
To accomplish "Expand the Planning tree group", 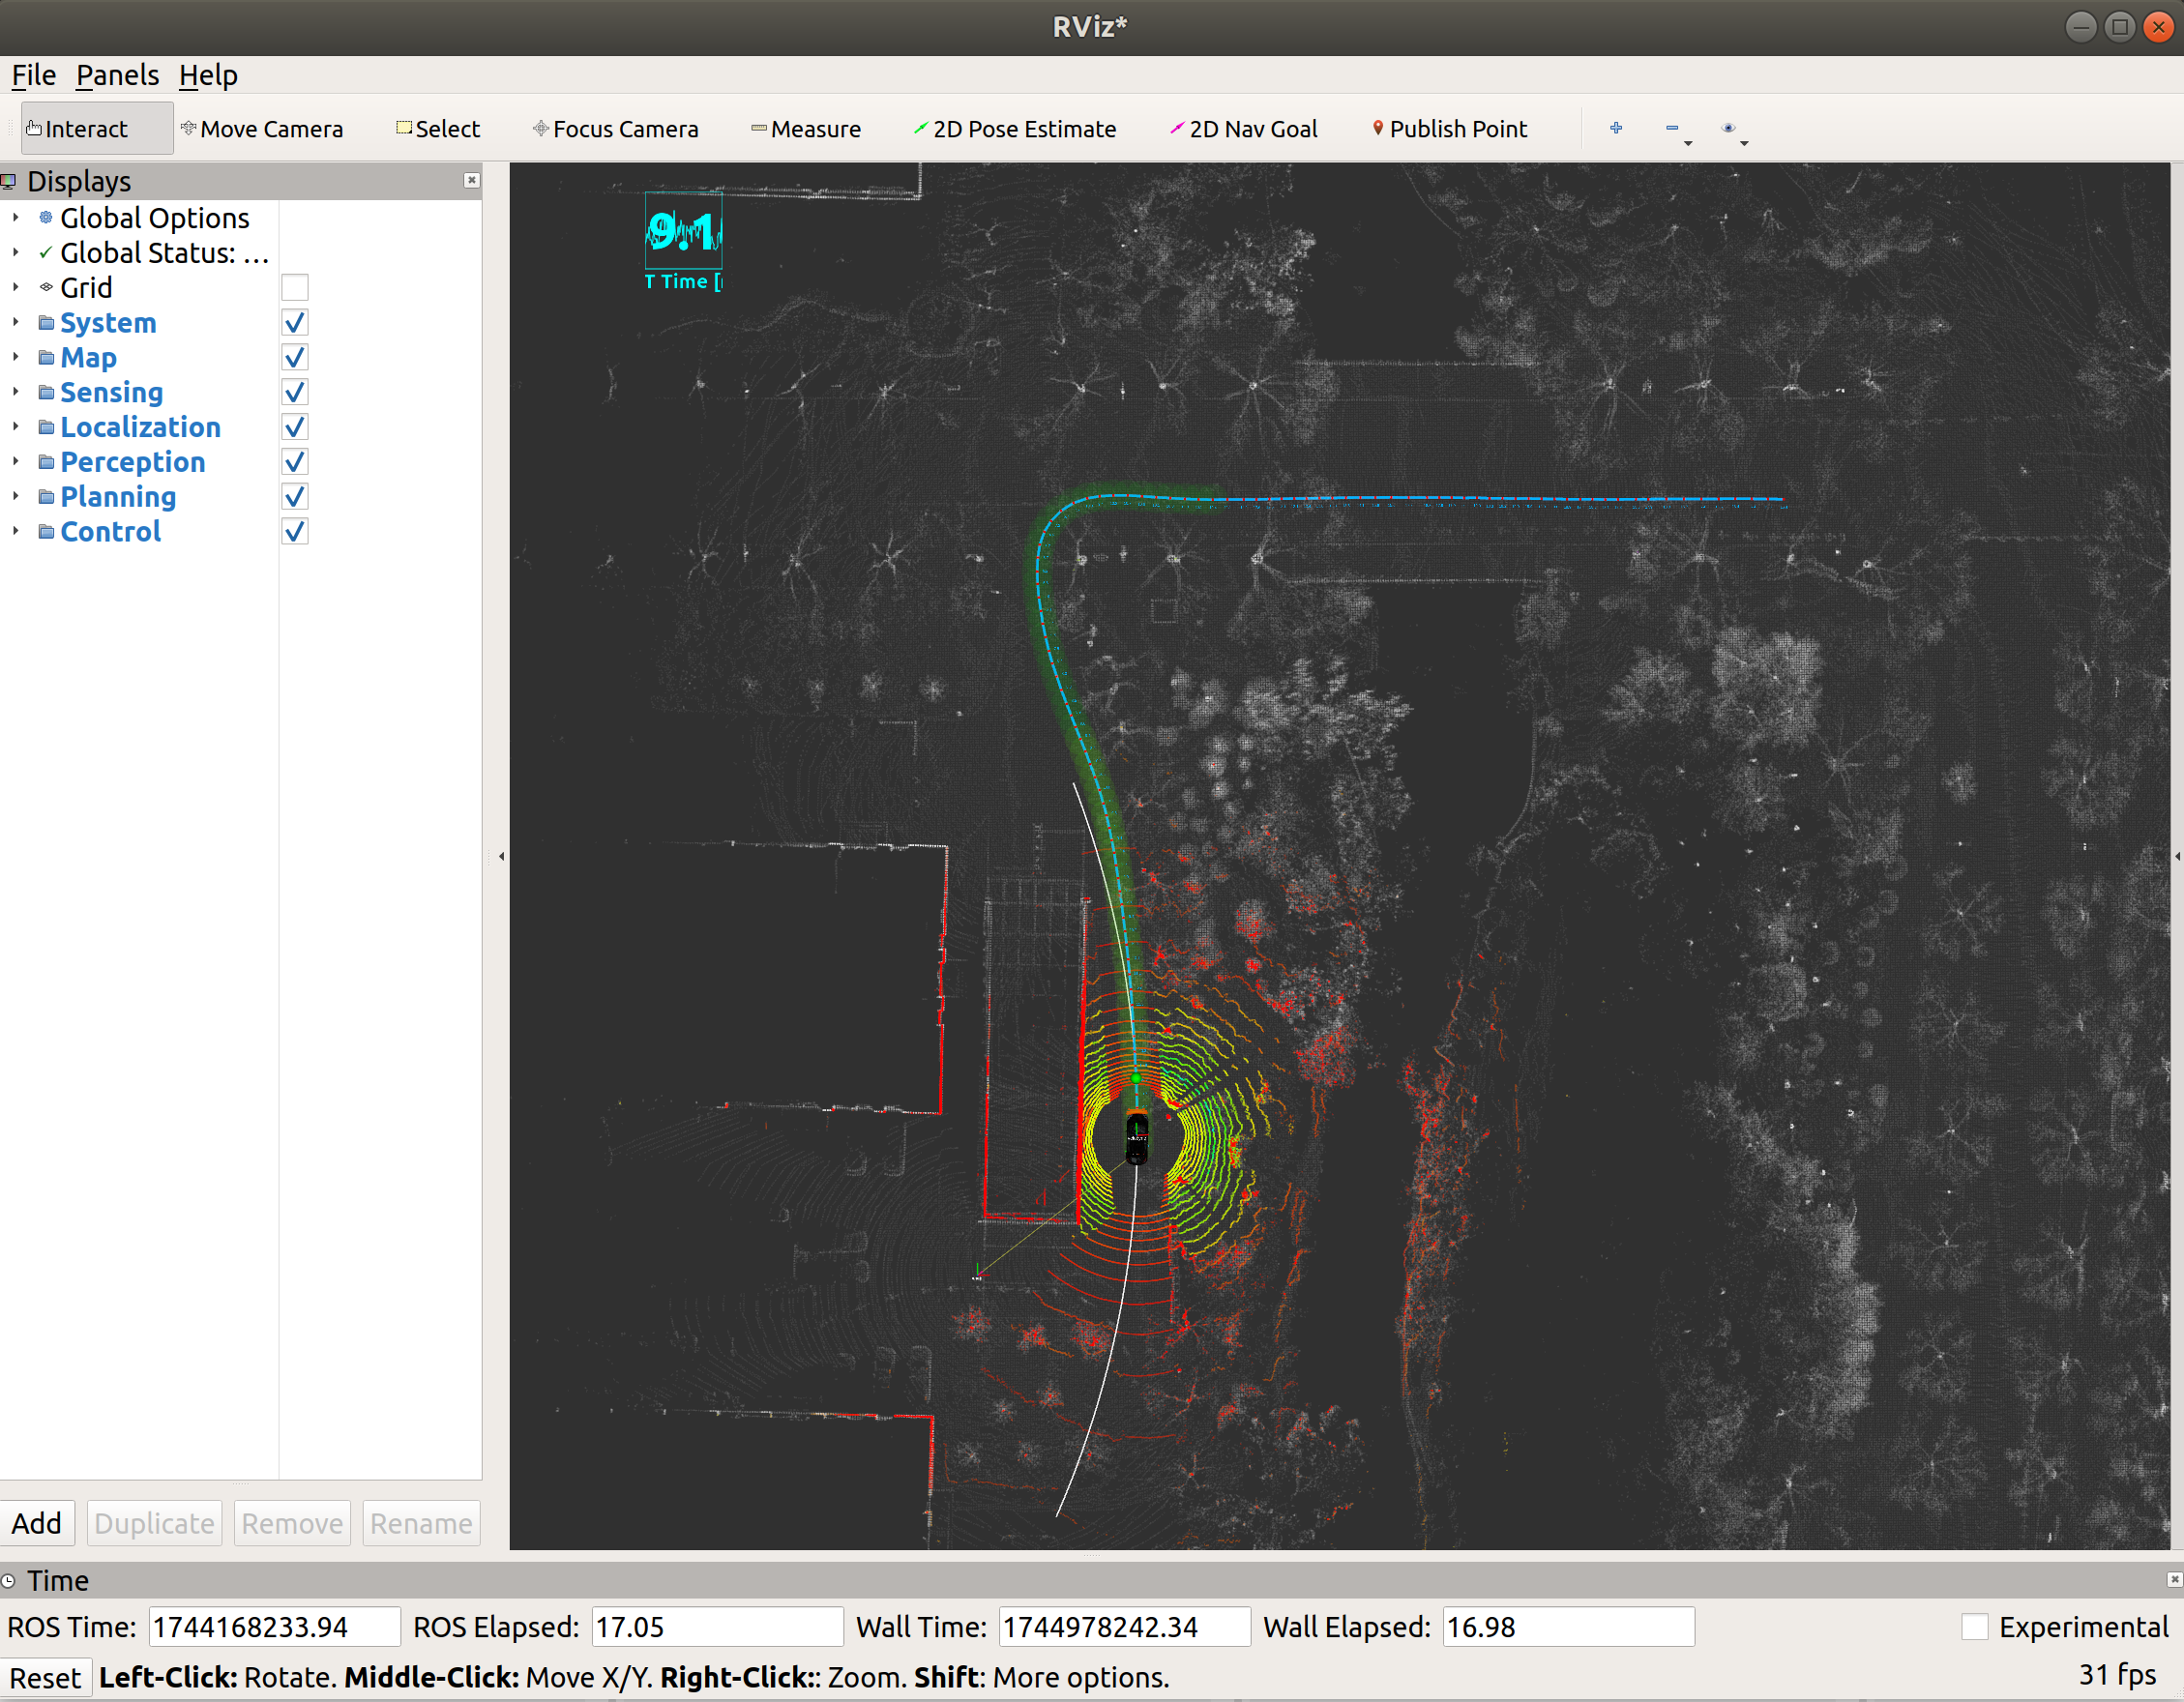I will click(16, 497).
